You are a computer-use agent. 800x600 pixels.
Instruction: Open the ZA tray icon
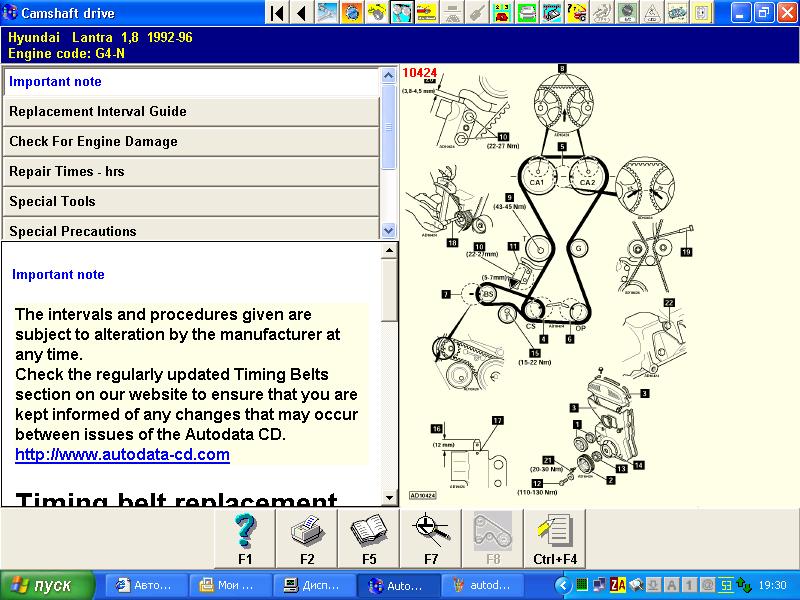(x=618, y=585)
